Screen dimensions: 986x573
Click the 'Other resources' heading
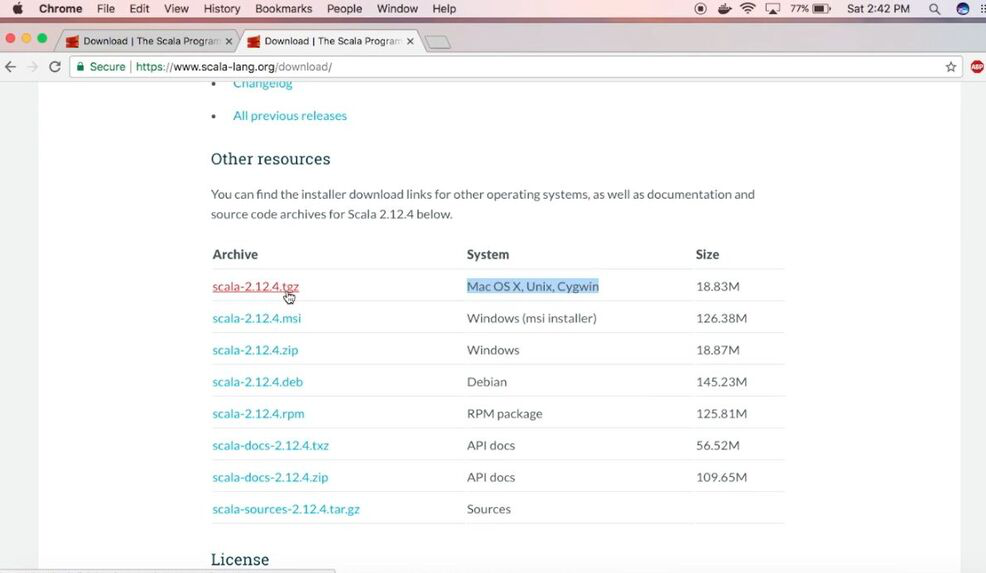click(x=270, y=159)
